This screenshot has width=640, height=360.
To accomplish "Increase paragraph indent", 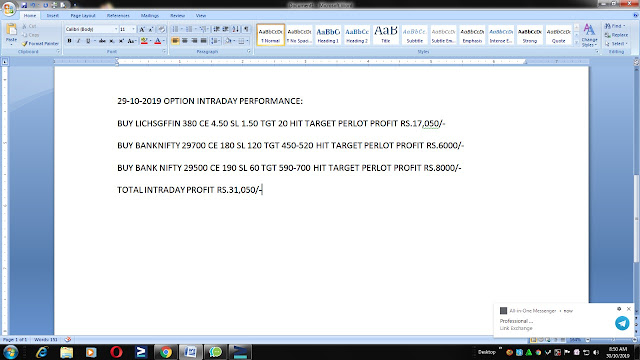I will click(x=226, y=29).
